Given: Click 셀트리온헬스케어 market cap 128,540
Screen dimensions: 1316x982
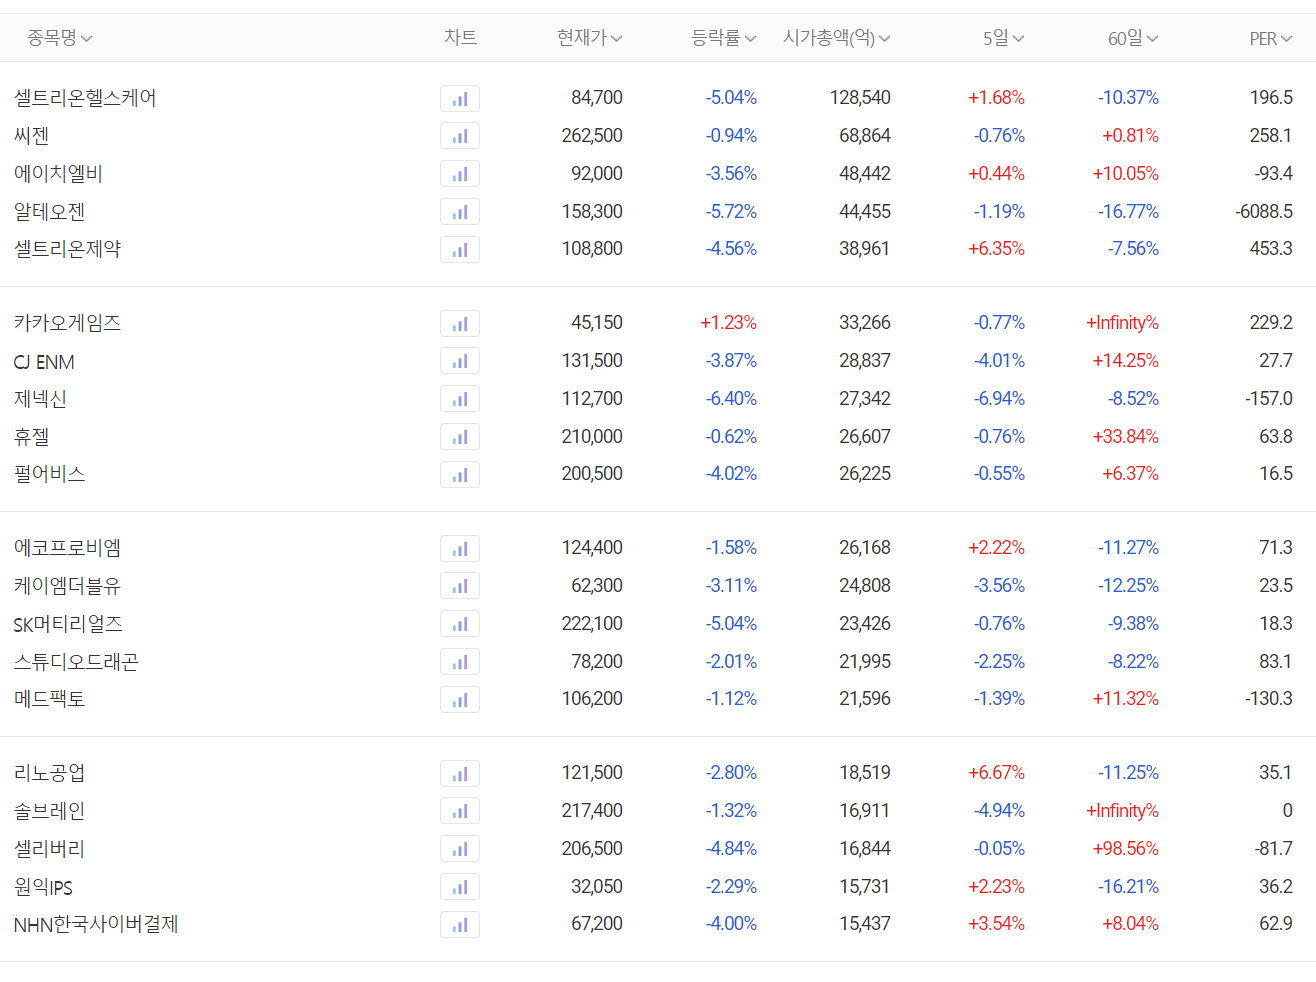Looking at the screenshot, I should tap(860, 98).
